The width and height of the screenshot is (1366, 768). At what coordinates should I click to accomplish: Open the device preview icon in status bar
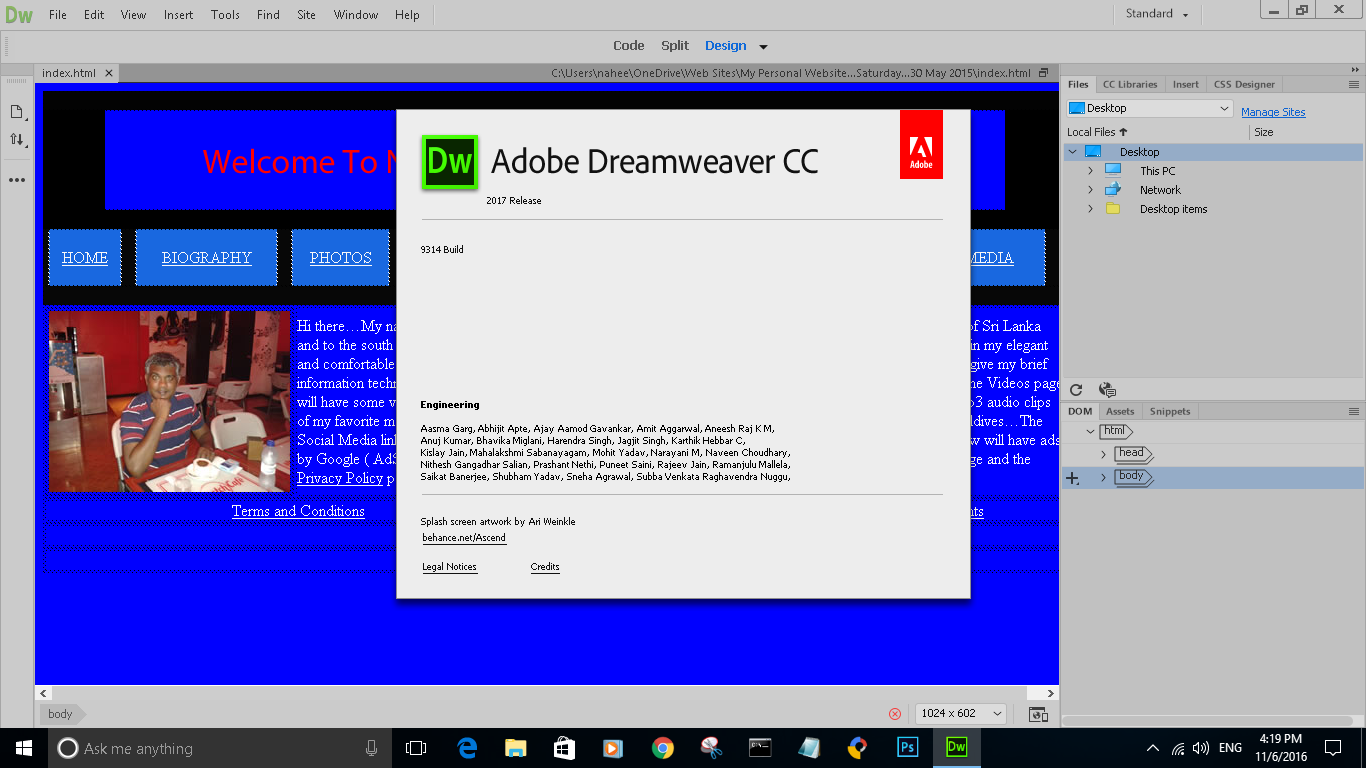[1038, 714]
